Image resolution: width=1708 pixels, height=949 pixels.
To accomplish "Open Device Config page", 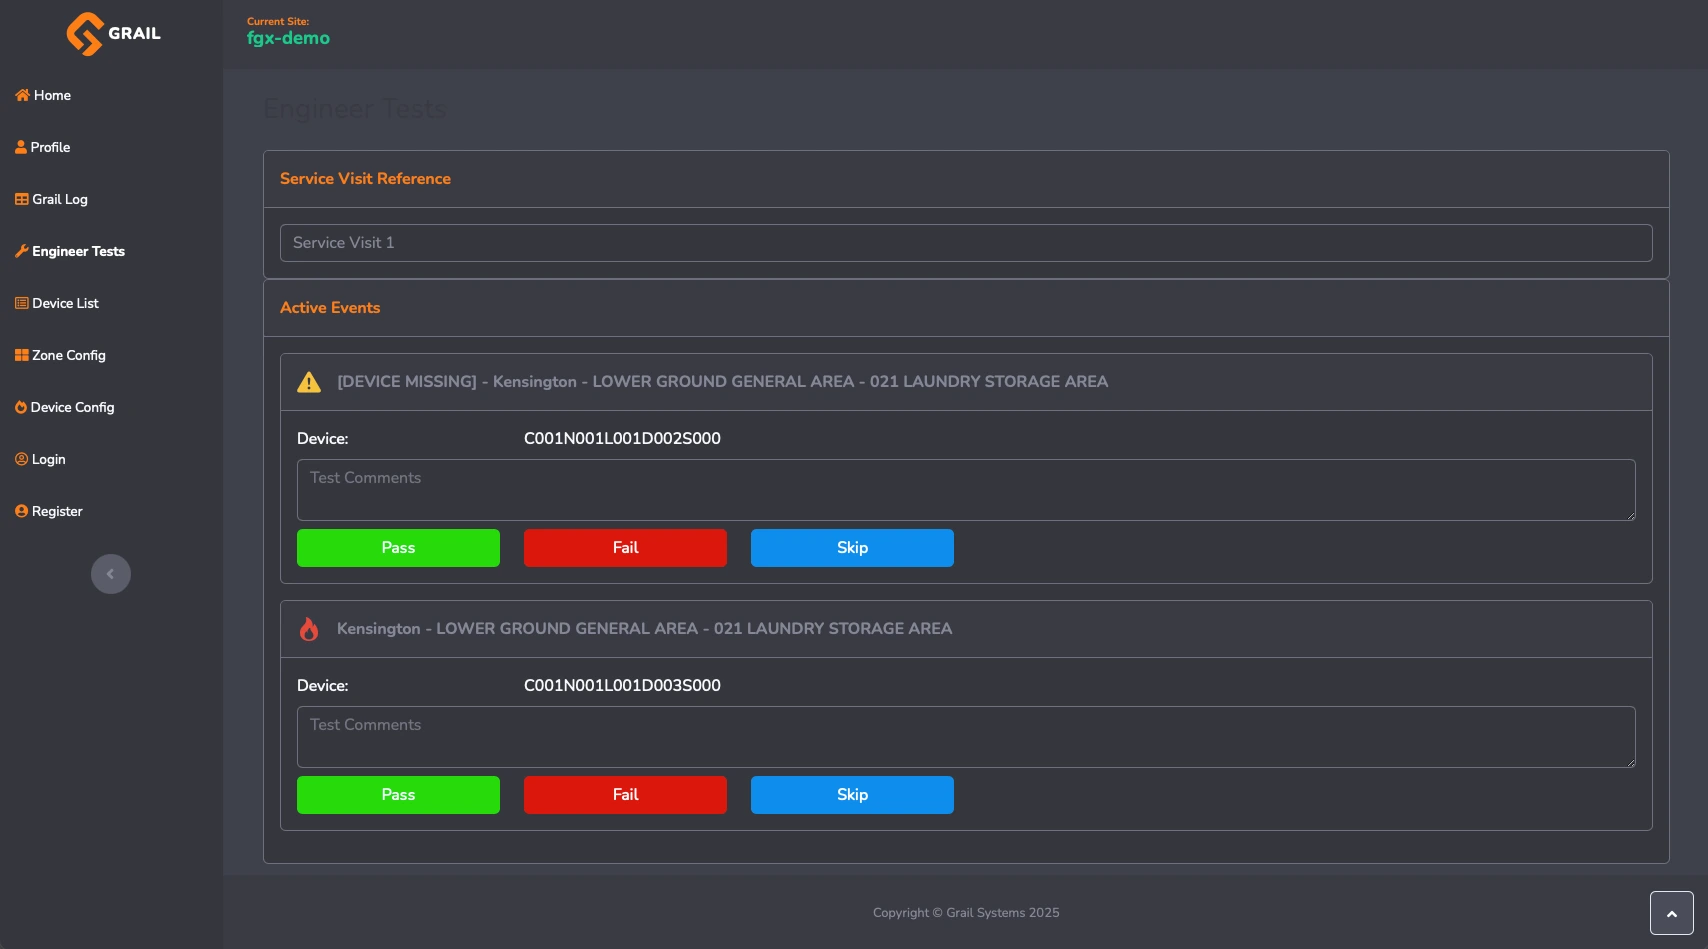I will [72, 407].
